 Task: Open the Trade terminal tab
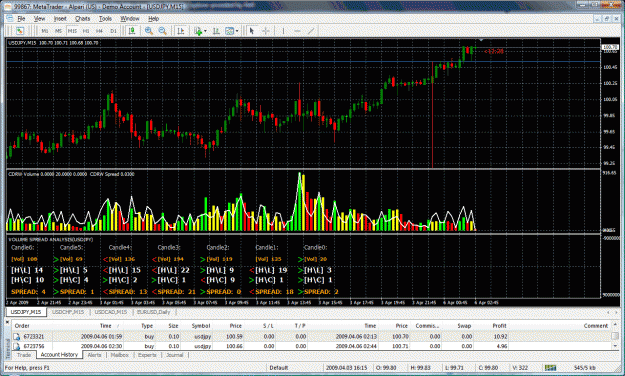tap(24, 355)
